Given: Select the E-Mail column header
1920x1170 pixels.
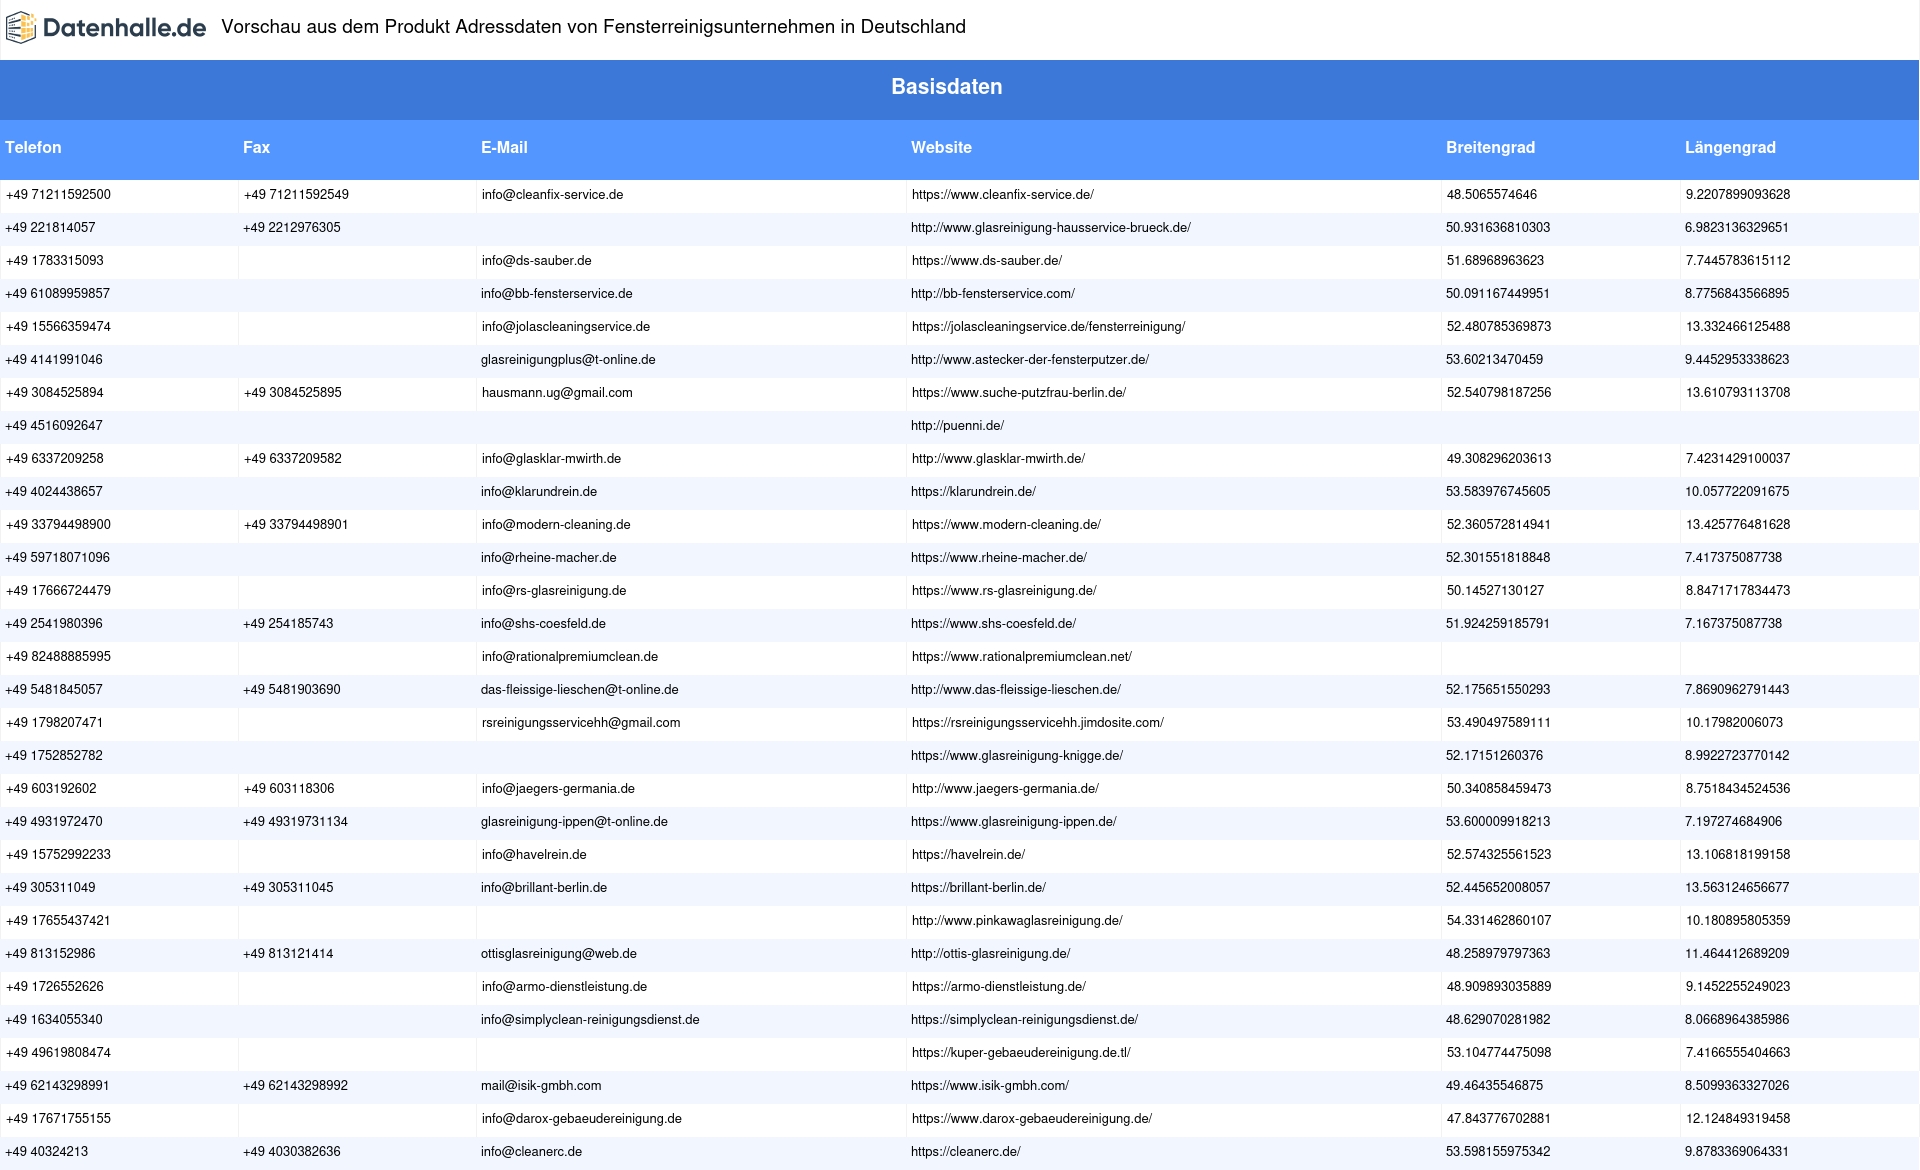Looking at the screenshot, I should 504,147.
